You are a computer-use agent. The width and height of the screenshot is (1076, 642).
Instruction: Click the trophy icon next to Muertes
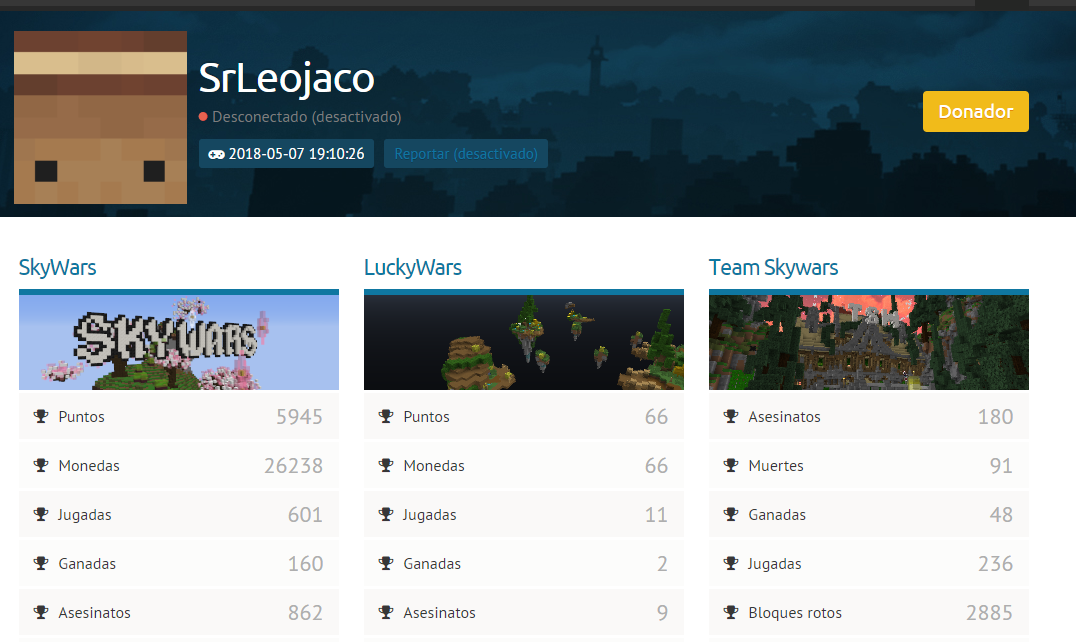point(731,465)
